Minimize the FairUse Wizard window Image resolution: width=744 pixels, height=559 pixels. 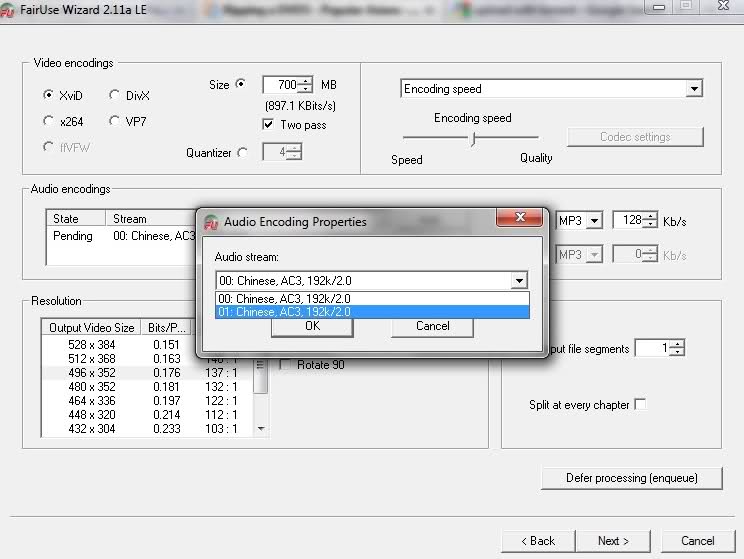(x=659, y=6)
